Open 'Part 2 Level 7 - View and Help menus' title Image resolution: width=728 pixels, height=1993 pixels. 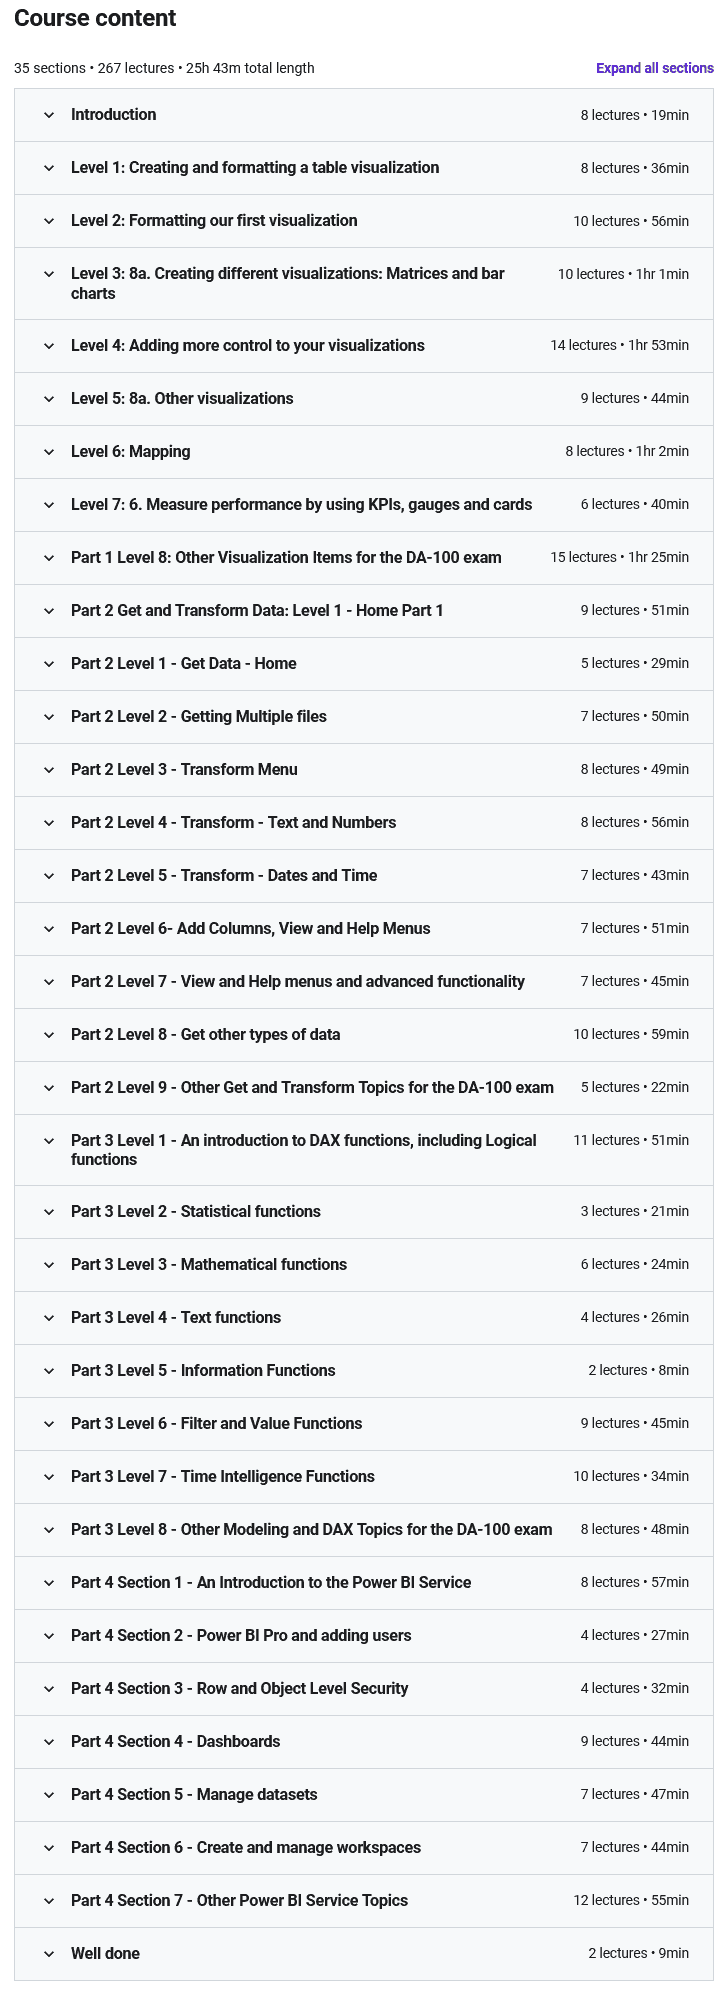click(x=298, y=981)
